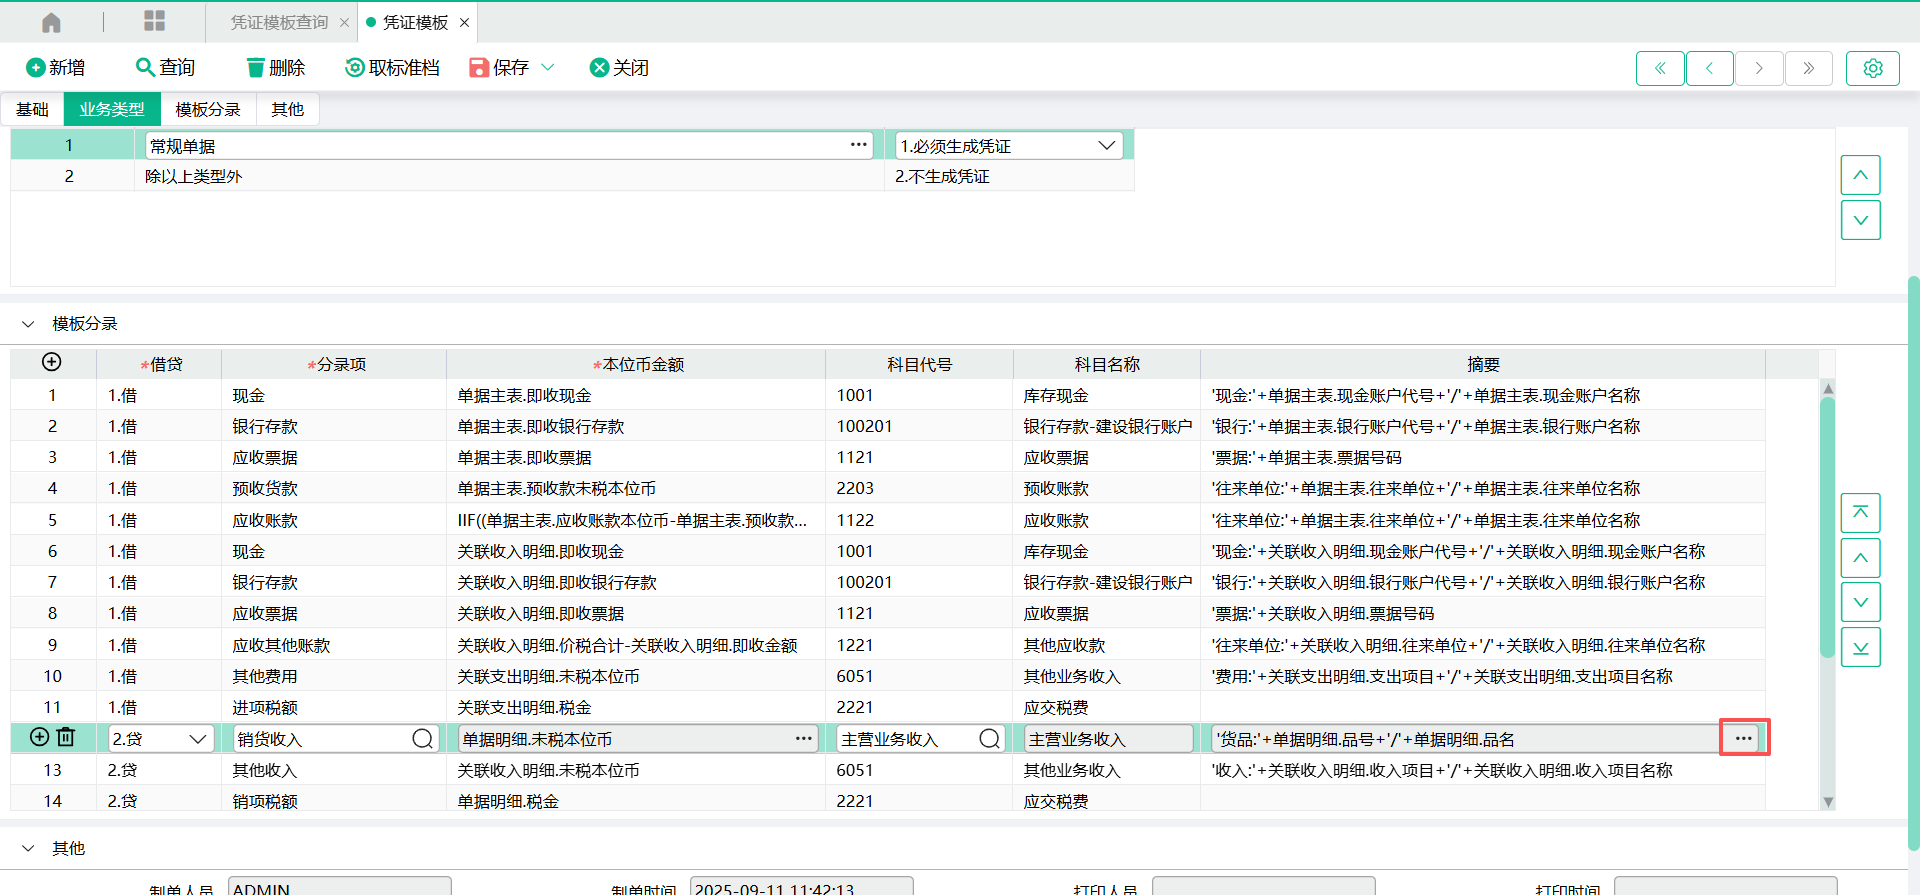The image size is (1920, 895).
Task: Move business type row up
Action: 1860,175
